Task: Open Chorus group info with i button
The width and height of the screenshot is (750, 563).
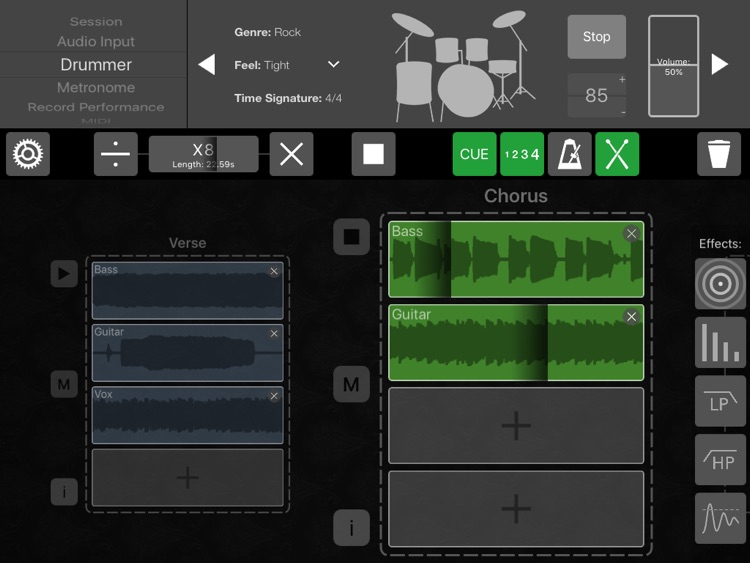Action: tap(352, 528)
